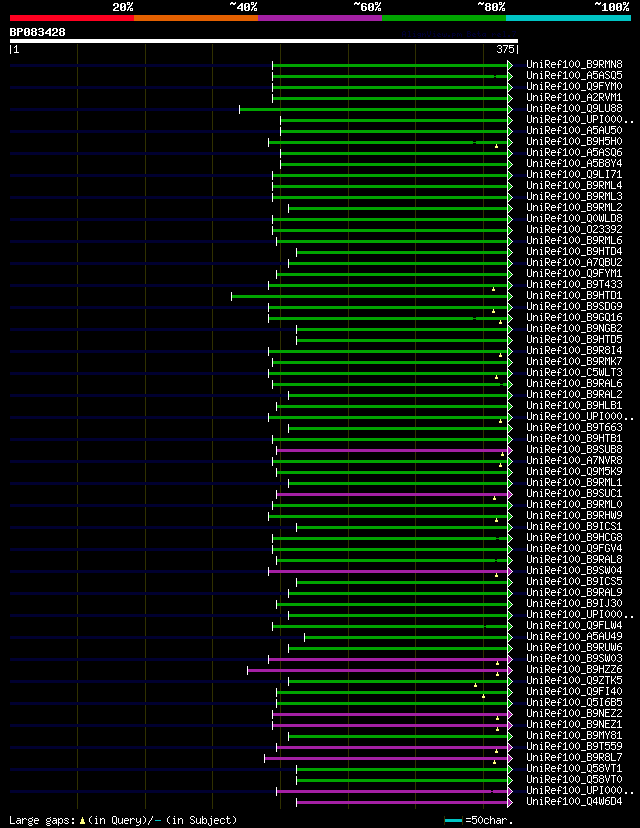This screenshot has width=640, height=828.
Task: Select hit UniRef100_Q9LU88
Action: point(574,108)
